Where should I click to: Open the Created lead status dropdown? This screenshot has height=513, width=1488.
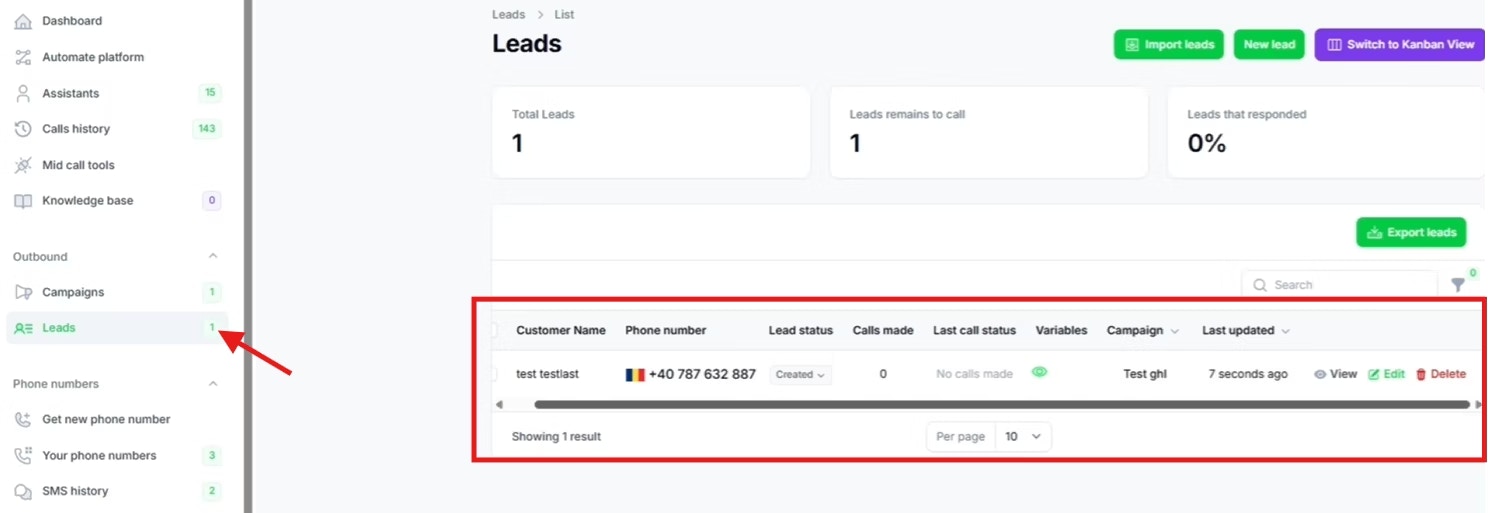[x=800, y=375]
